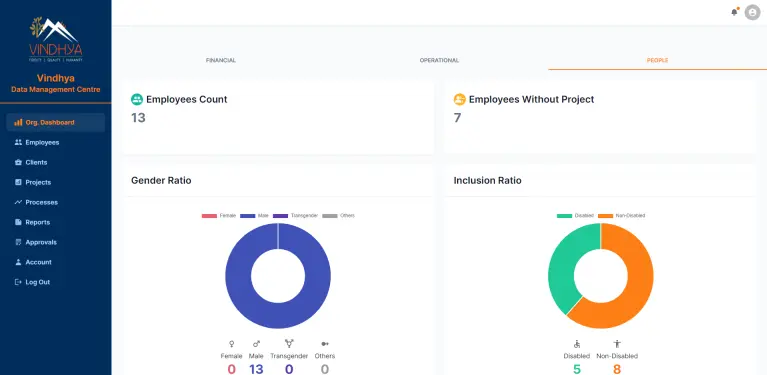Click the Male gender symbol icon
The image size is (767, 375).
tap(256, 344)
